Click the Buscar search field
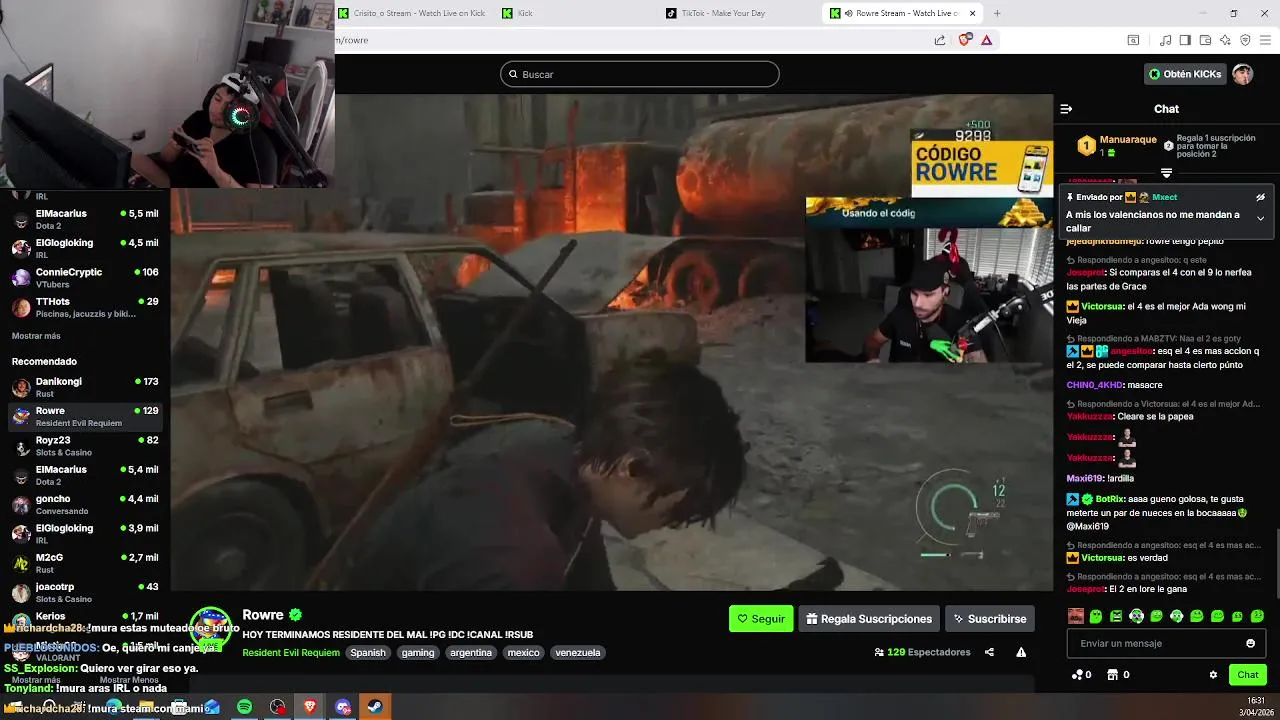 point(640,74)
